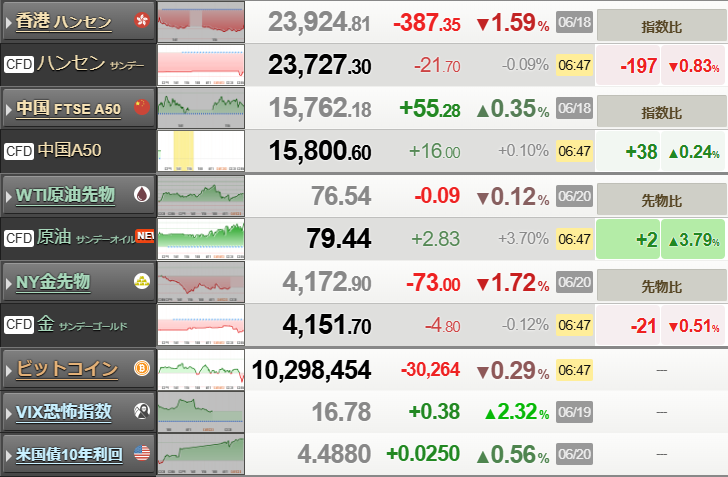Open the NY金先物 link
Viewport: 728px width, 477px height.
point(53,282)
